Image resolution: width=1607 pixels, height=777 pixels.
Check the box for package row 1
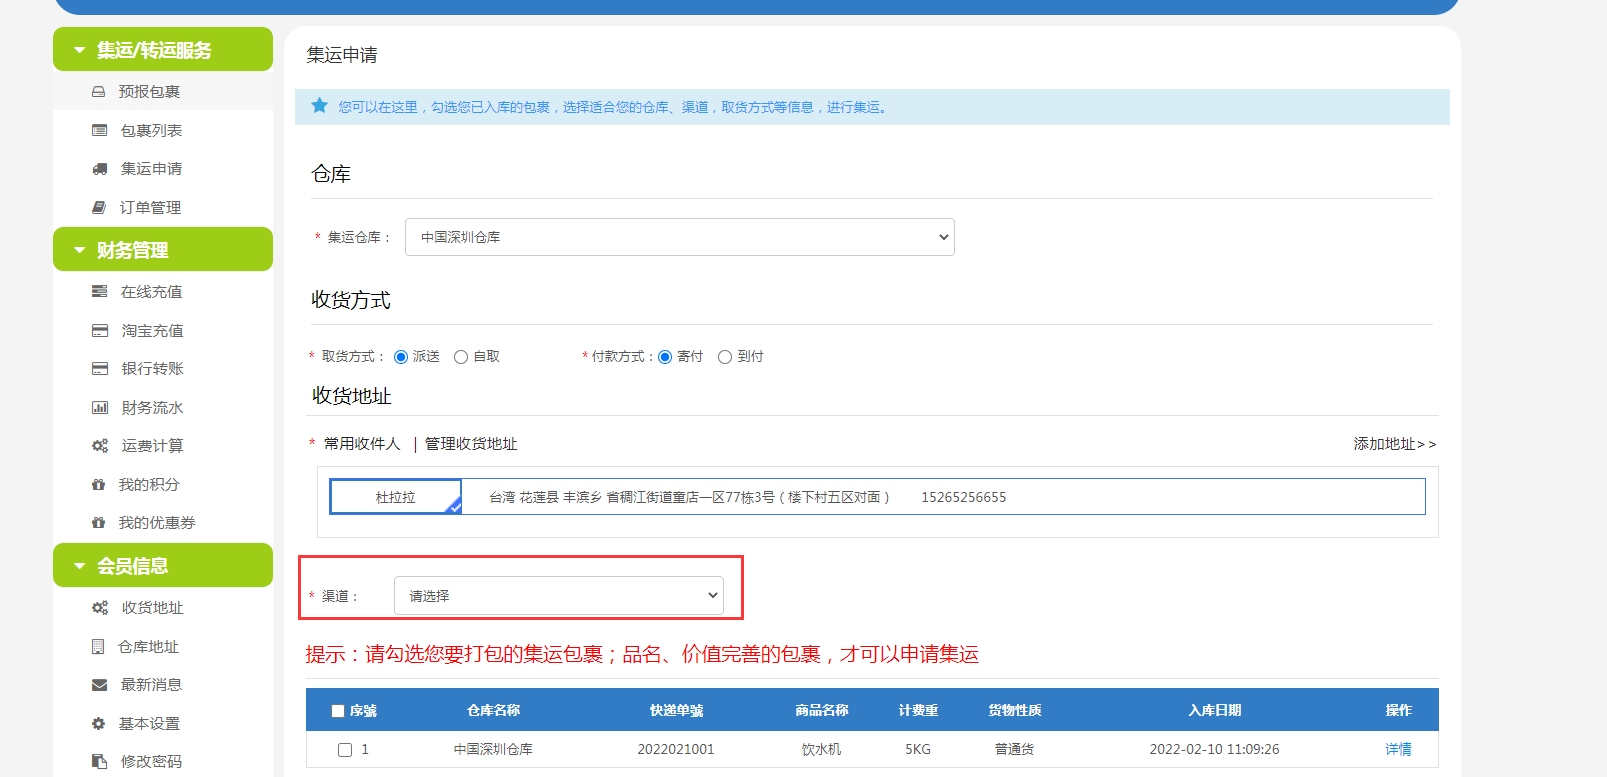[x=345, y=750]
